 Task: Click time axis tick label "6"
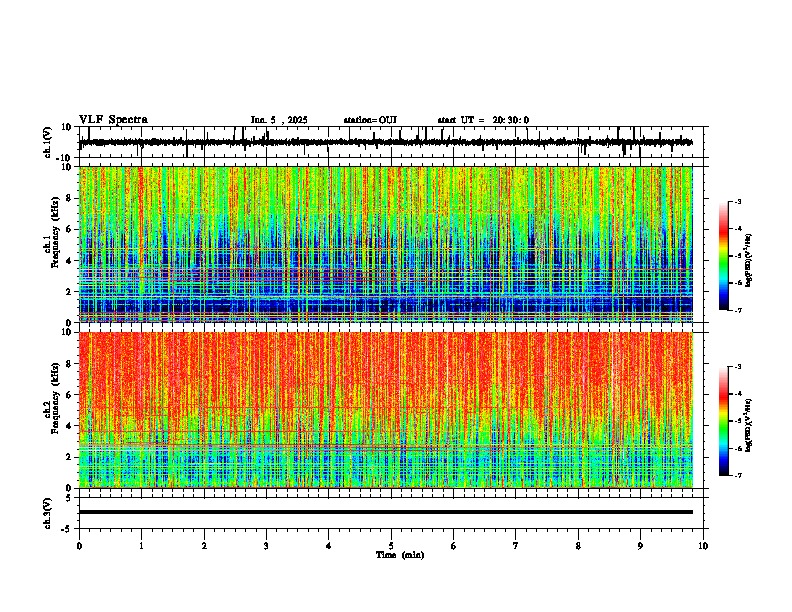[x=453, y=546]
